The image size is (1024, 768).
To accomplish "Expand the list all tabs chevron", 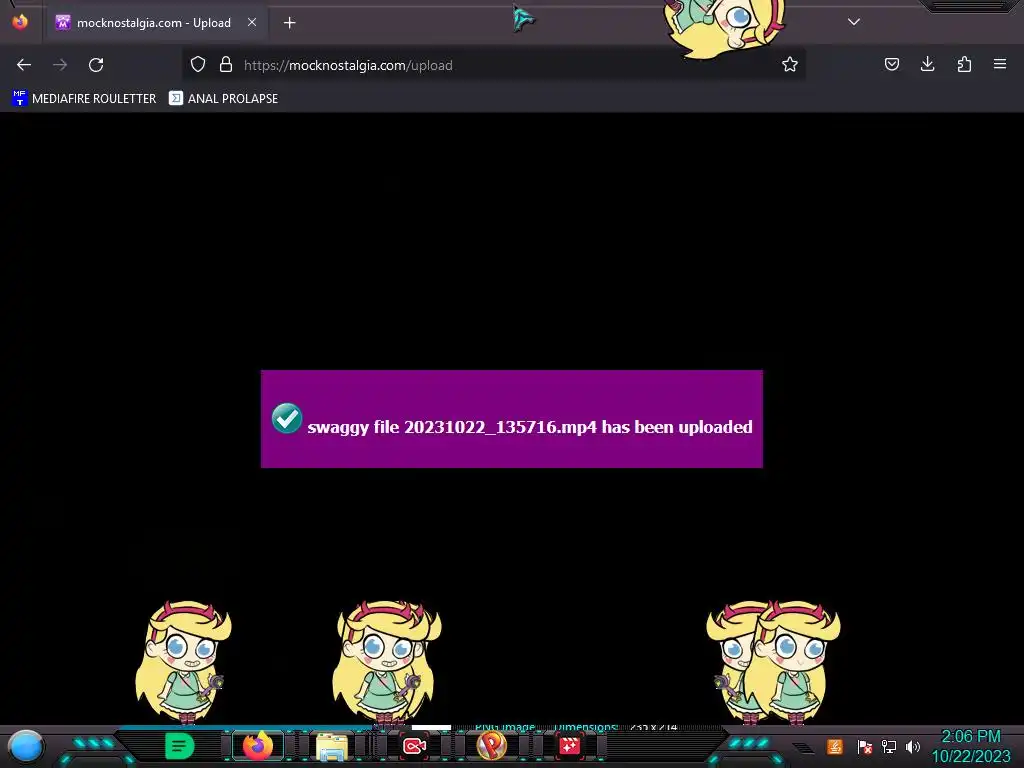I will [x=854, y=22].
